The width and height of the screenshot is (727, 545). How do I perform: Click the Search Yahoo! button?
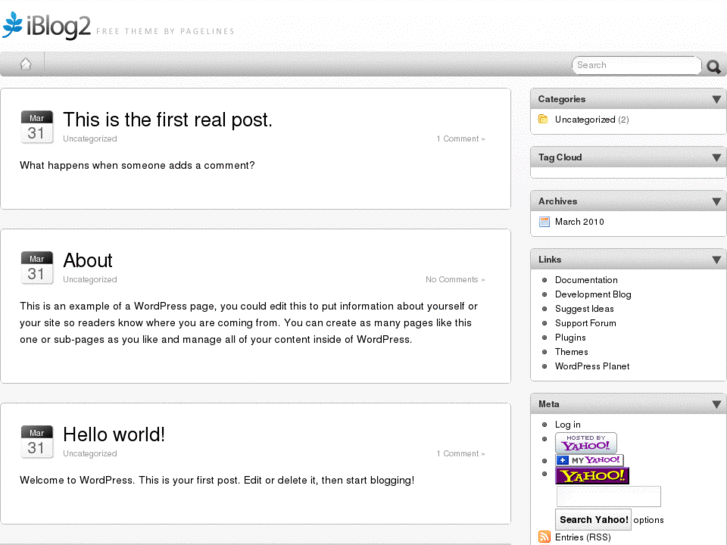(593, 519)
